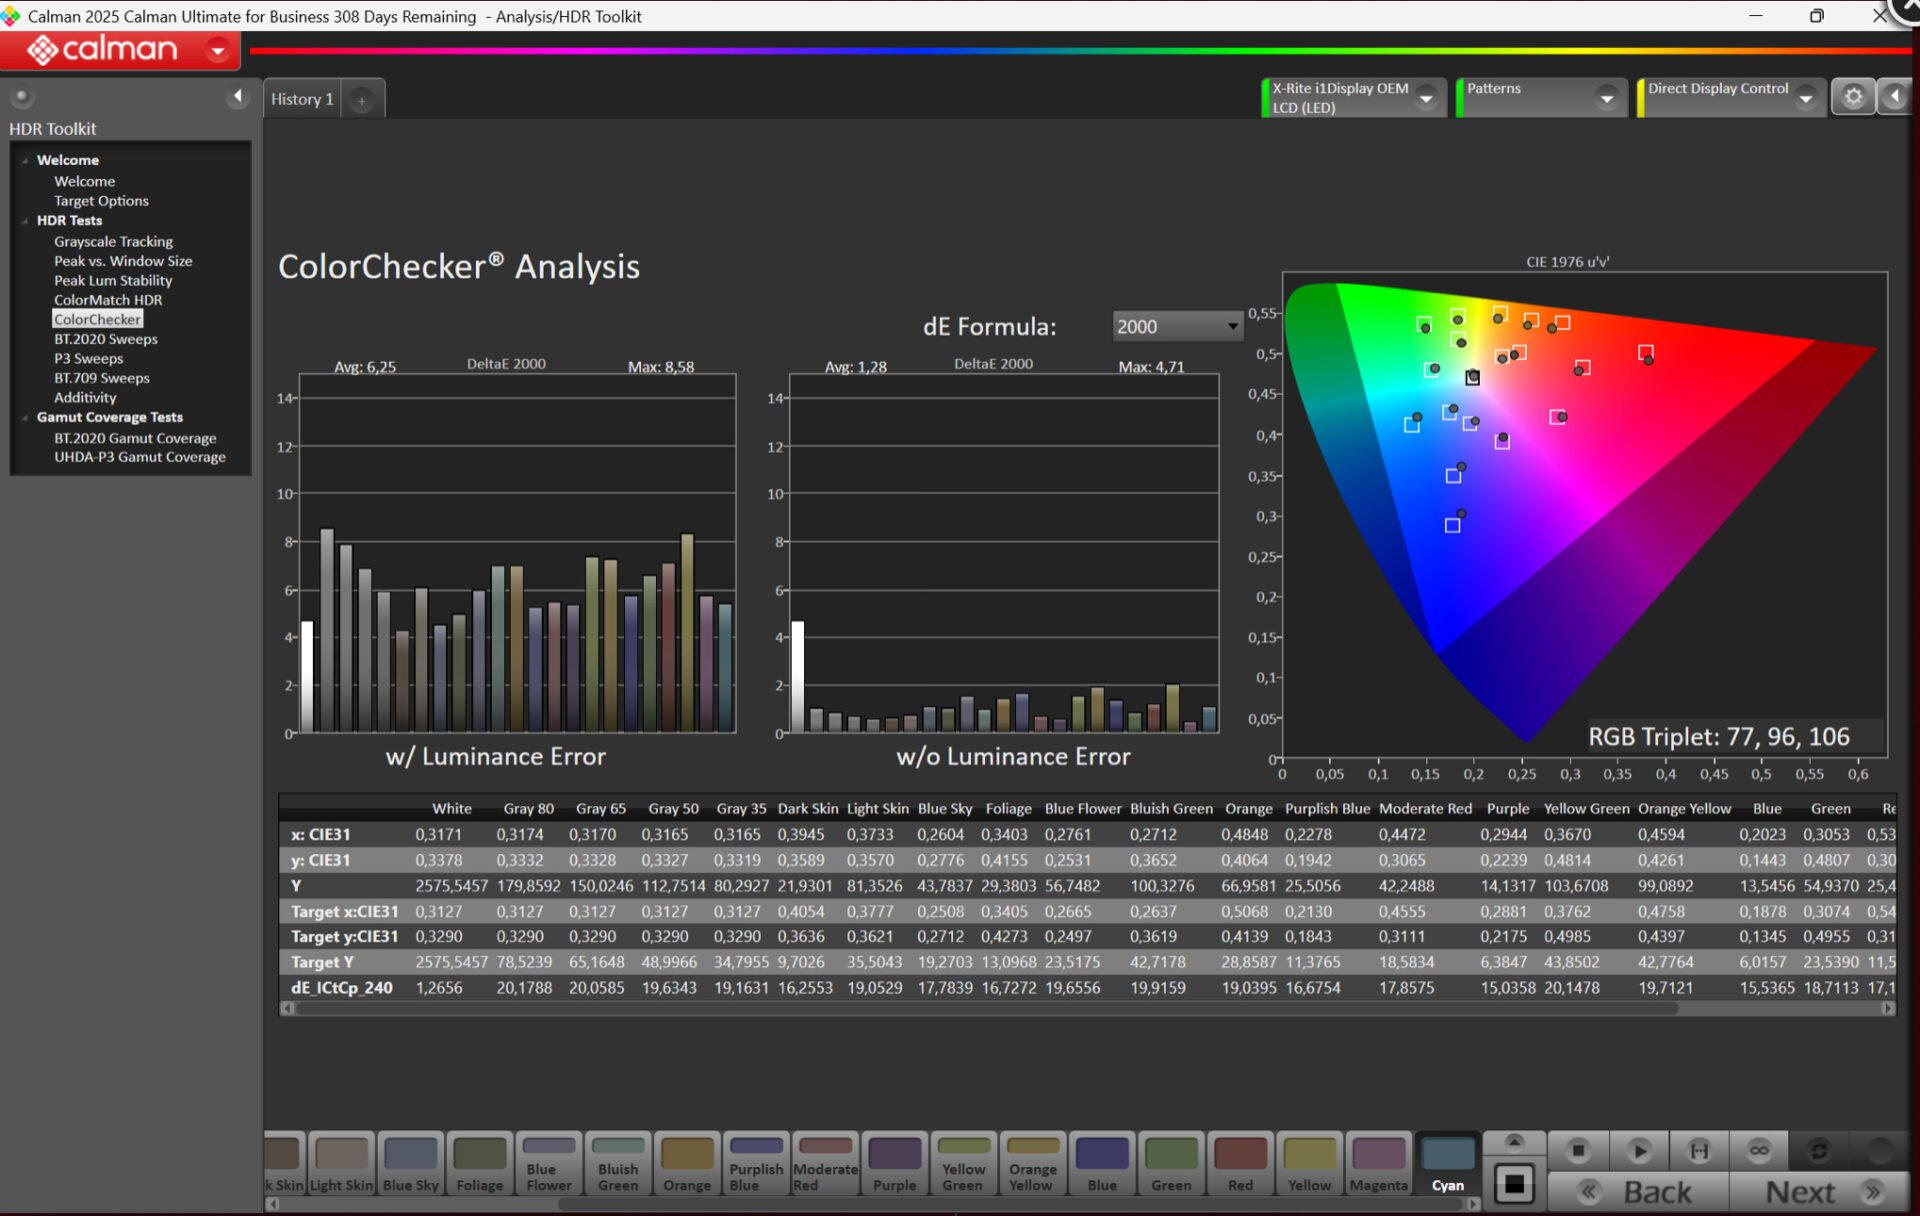Open BT.2020 Gamut Coverage page
This screenshot has width=1920, height=1216.
pyautogui.click(x=135, y=438)
